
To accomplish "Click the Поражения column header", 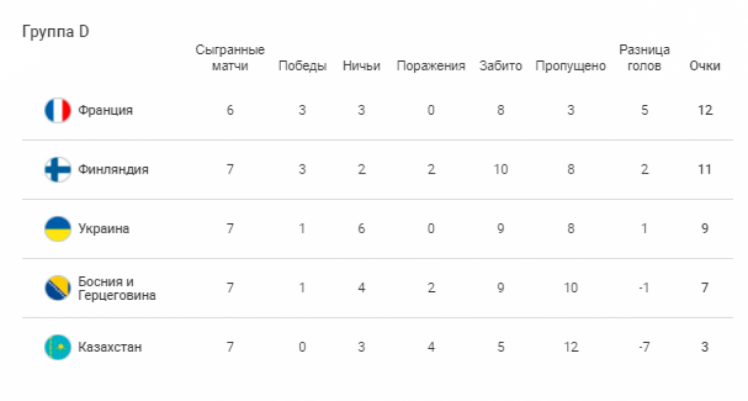I will pos(431,66).
